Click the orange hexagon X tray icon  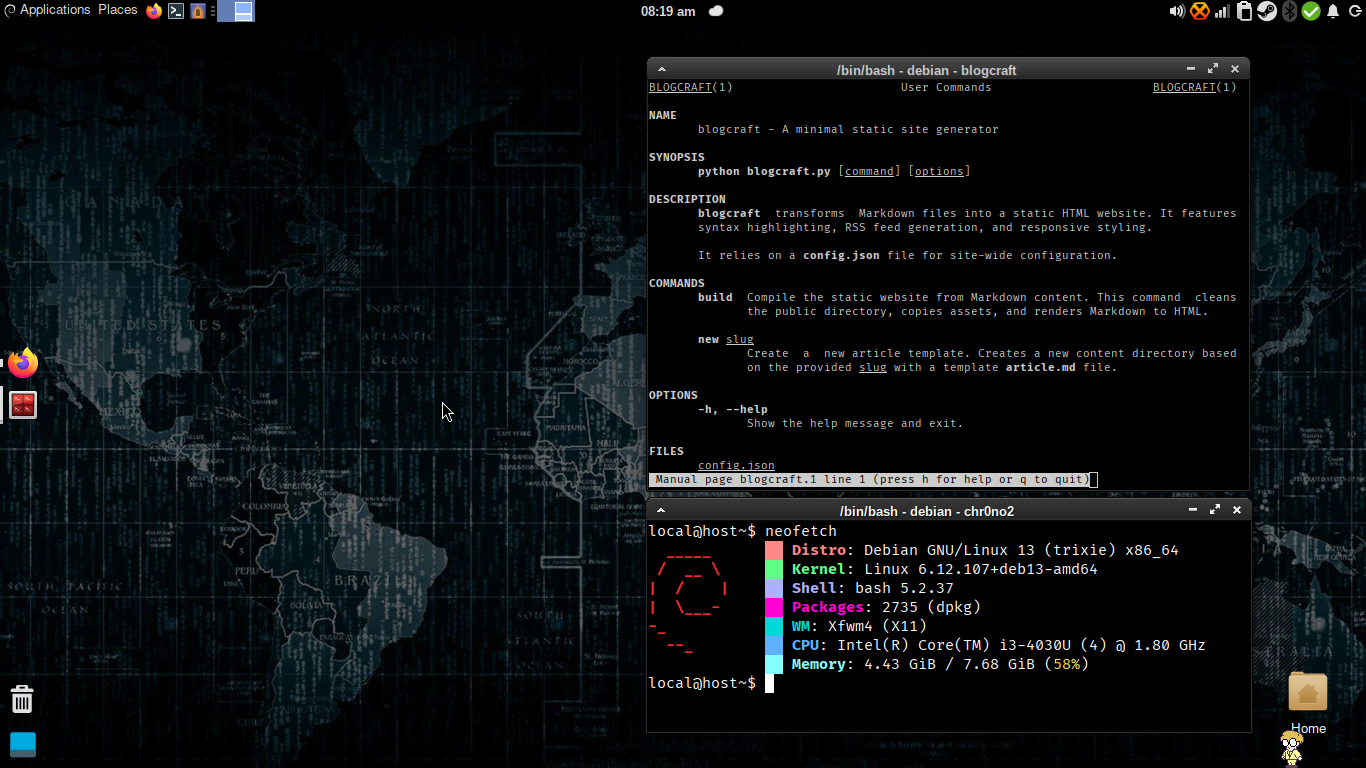coord(1199,11)
